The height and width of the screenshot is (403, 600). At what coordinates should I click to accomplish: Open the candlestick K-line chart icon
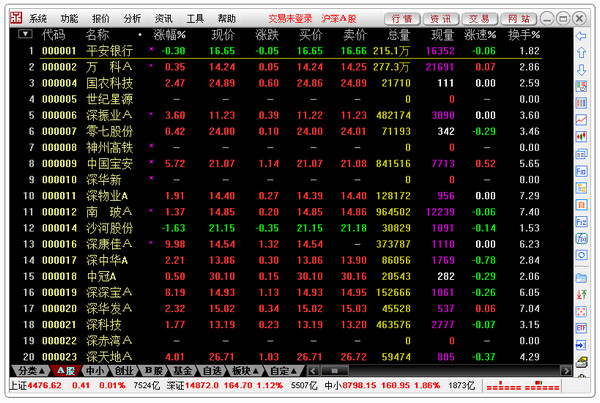click(581, 137)
